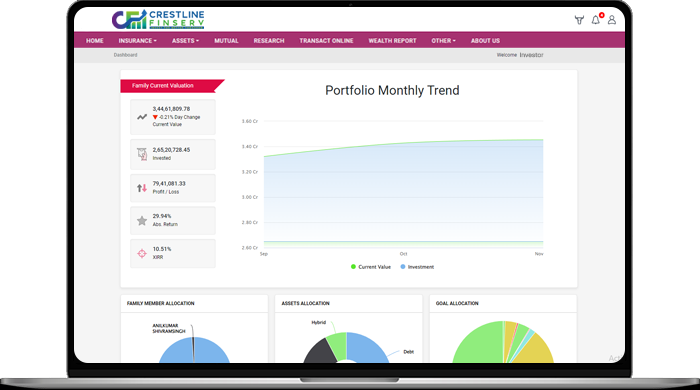Click the target icon for XIRR
The height and width of the screenshot is (390, 700).
[x=142, y=253]
